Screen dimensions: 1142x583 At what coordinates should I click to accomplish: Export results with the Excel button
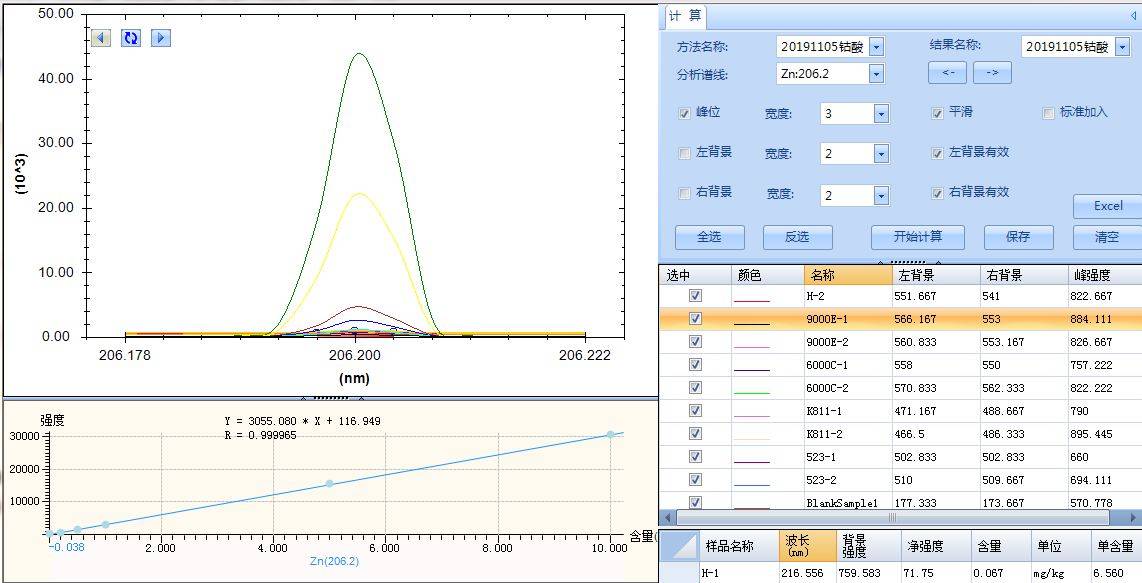[x=1107, y=206]
